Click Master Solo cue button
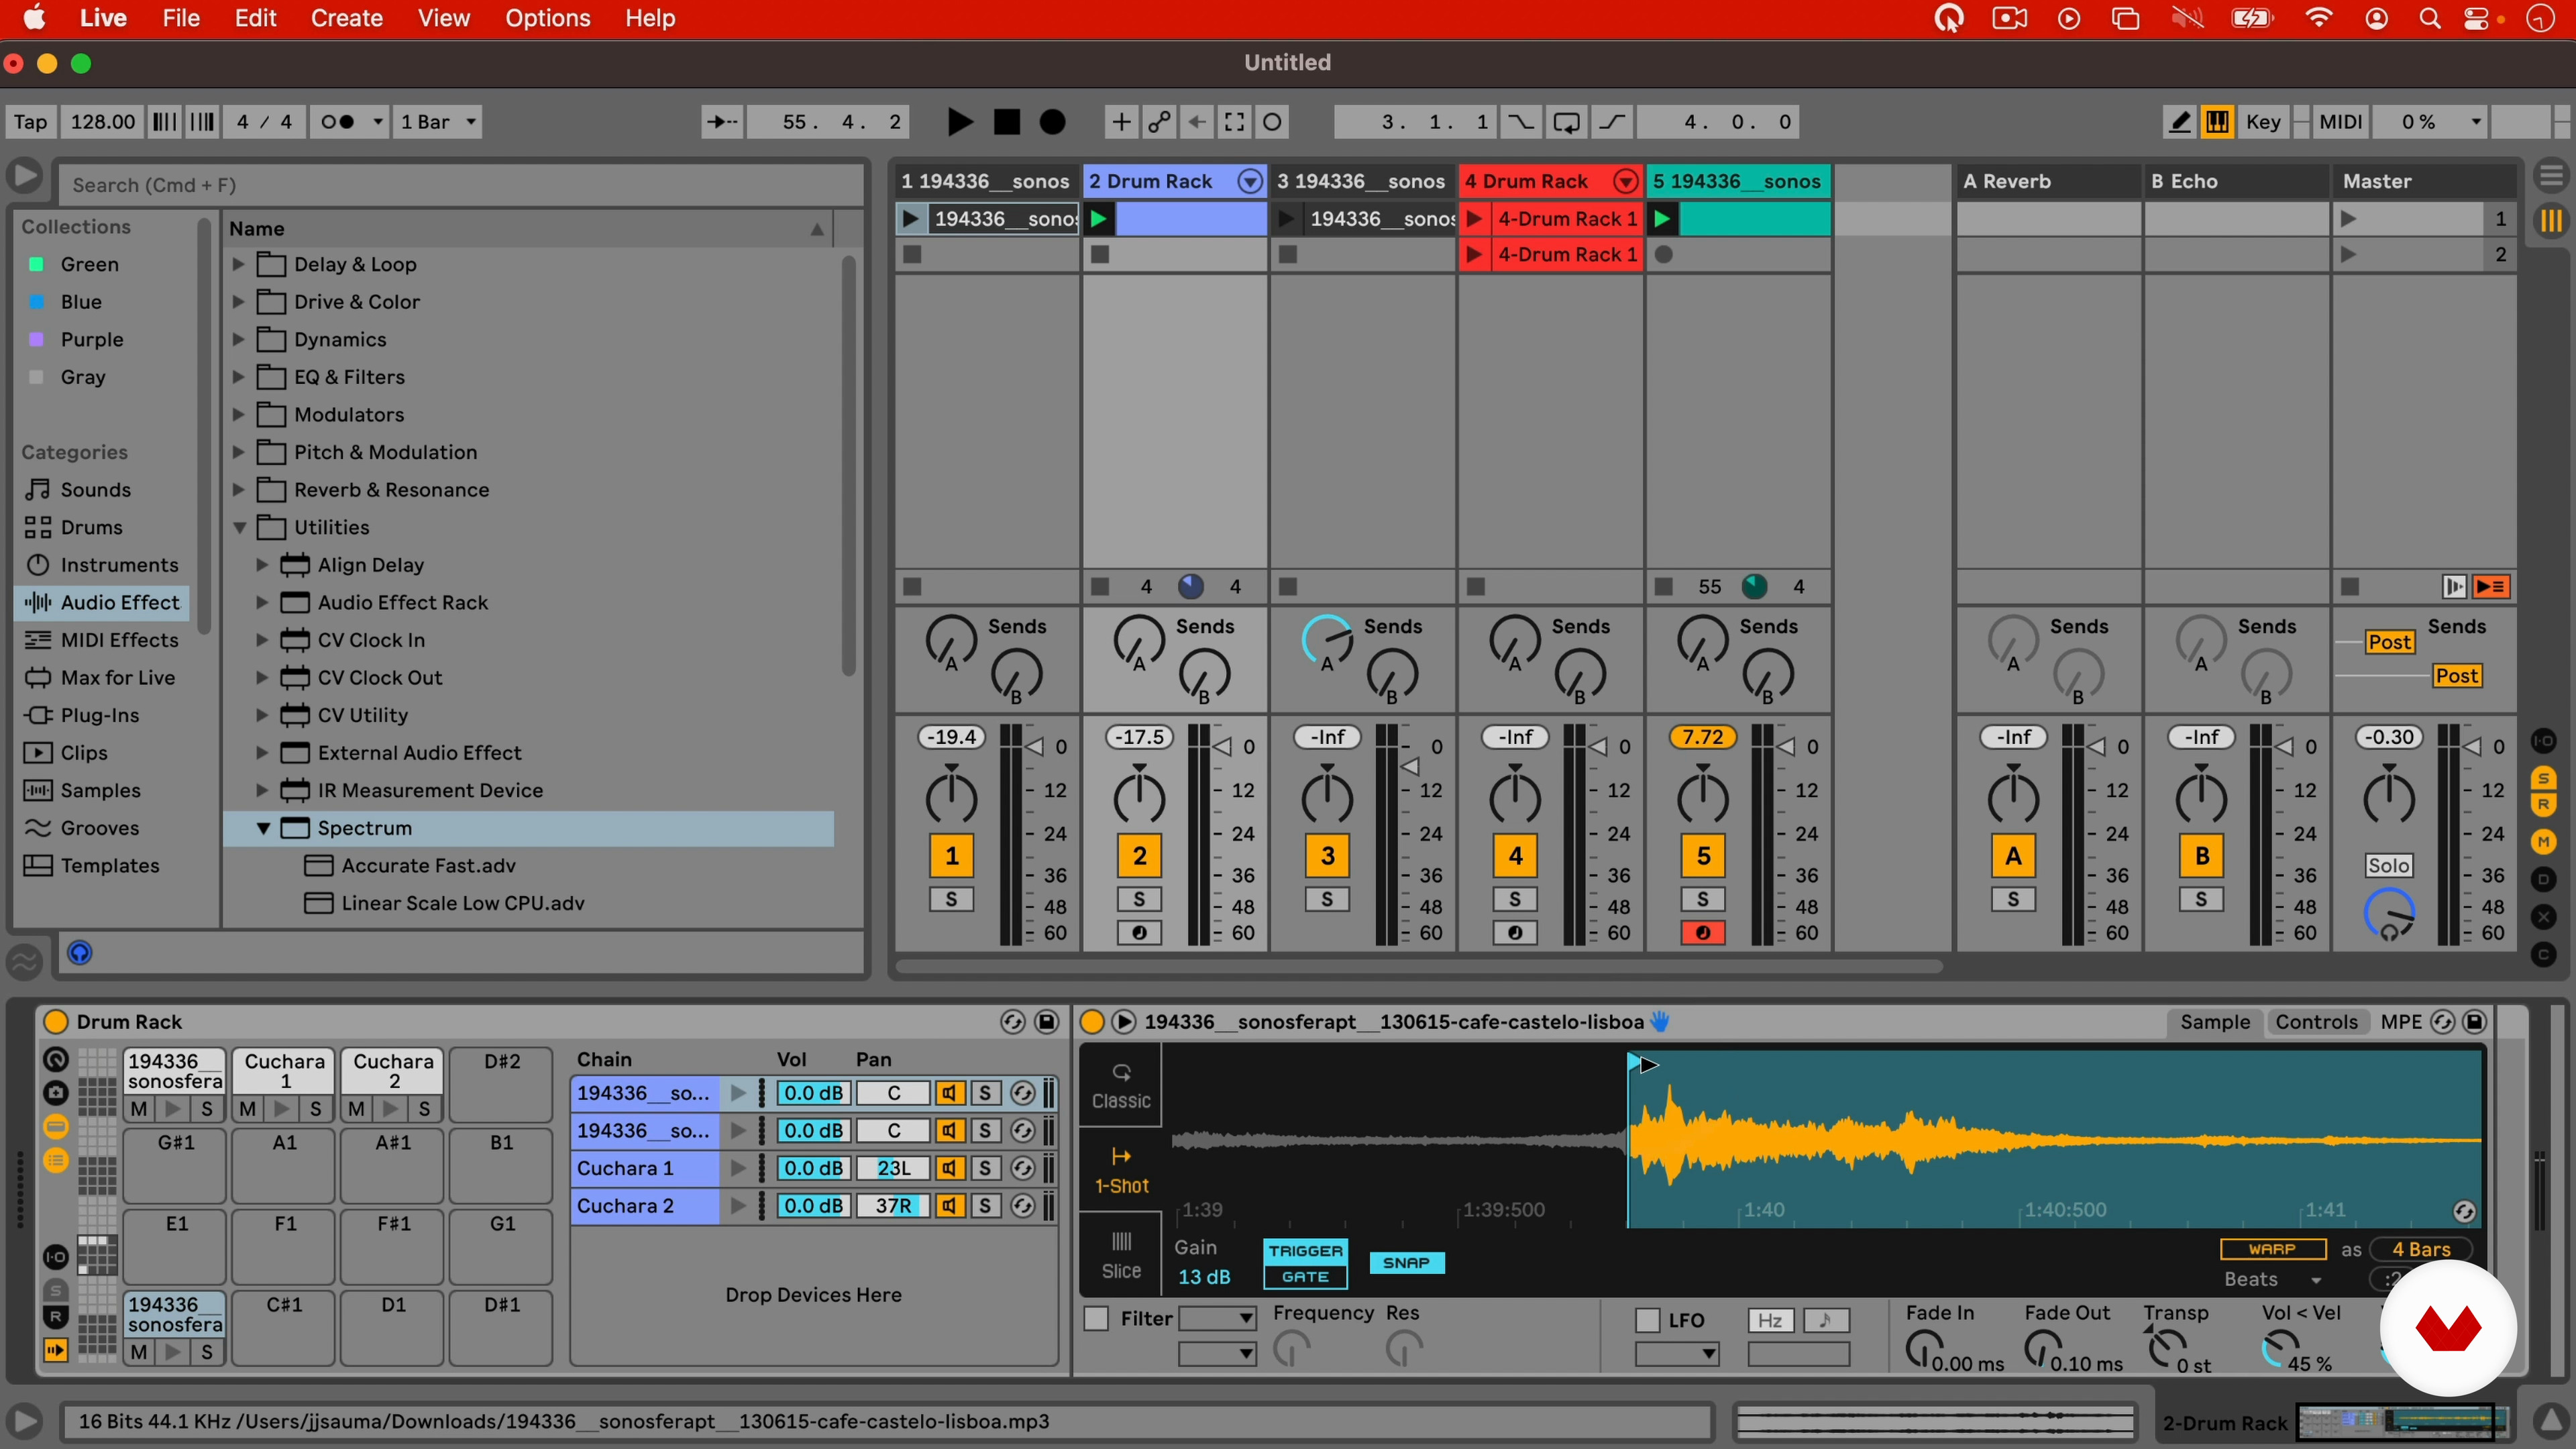Image resolution: width=2576 pixels, height=1449 pixels. [2388, 866]
